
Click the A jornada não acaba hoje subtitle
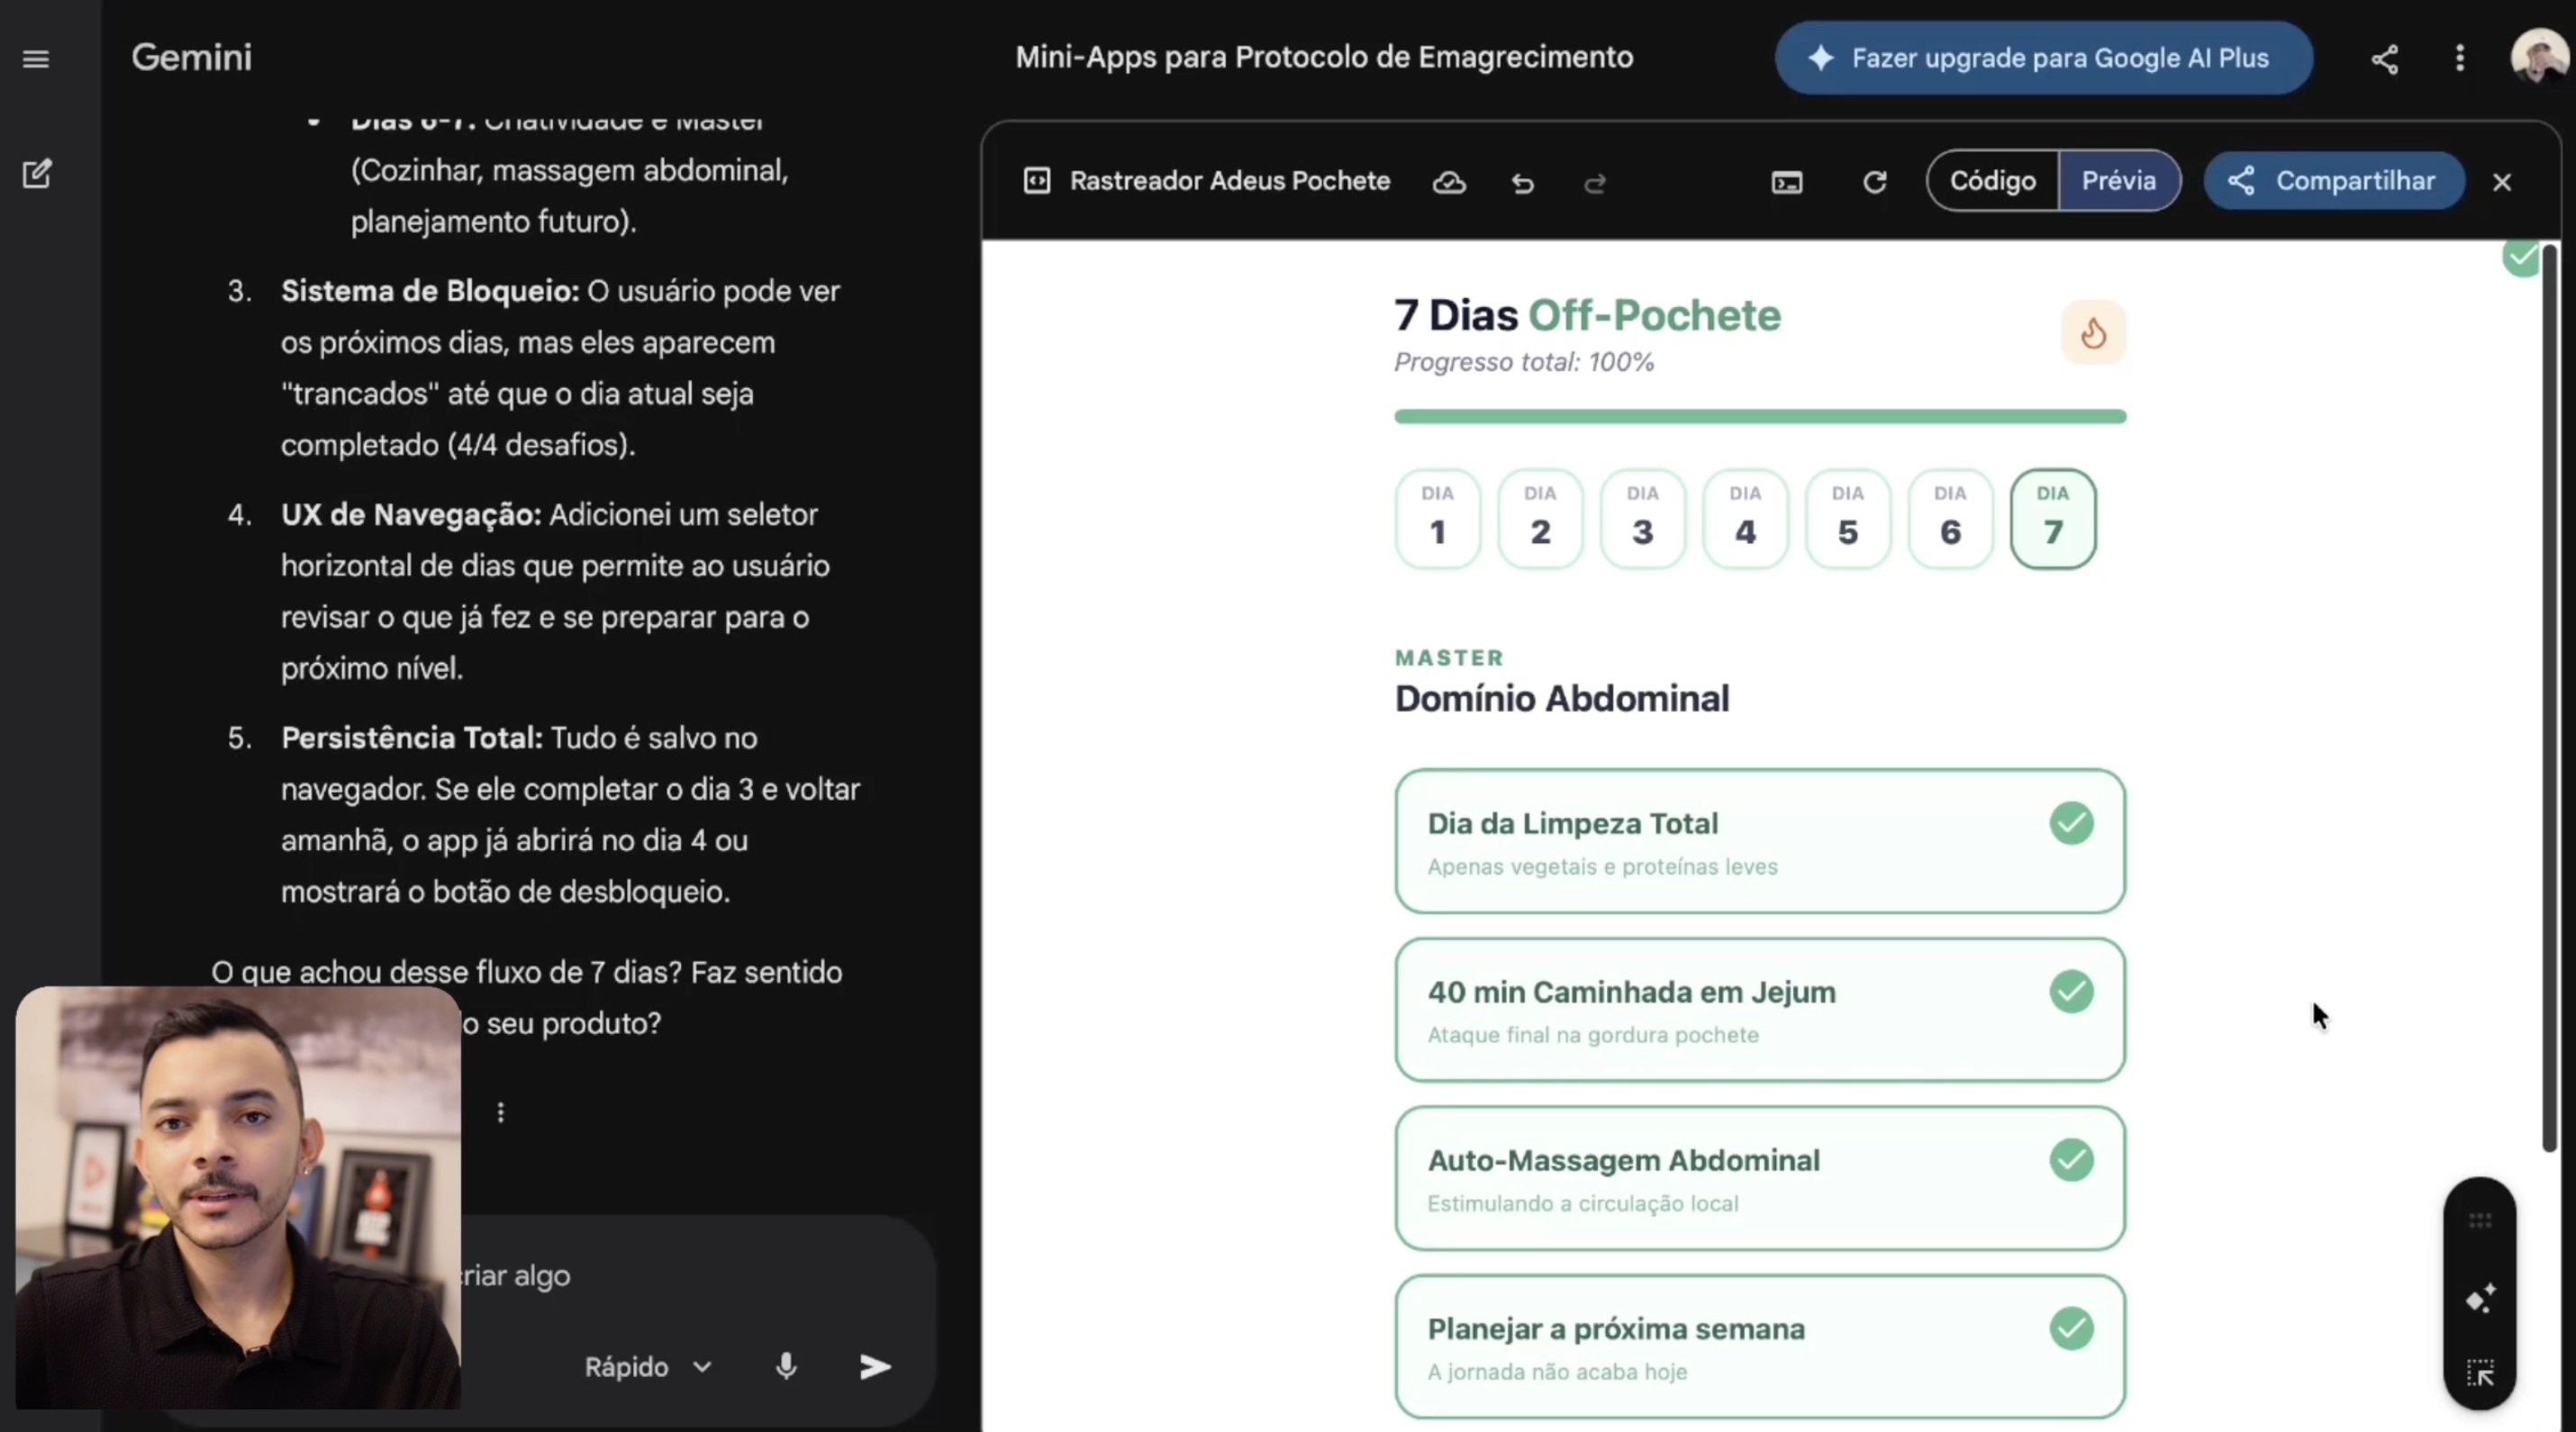pyautogui.click(x=1557, y=1372)
